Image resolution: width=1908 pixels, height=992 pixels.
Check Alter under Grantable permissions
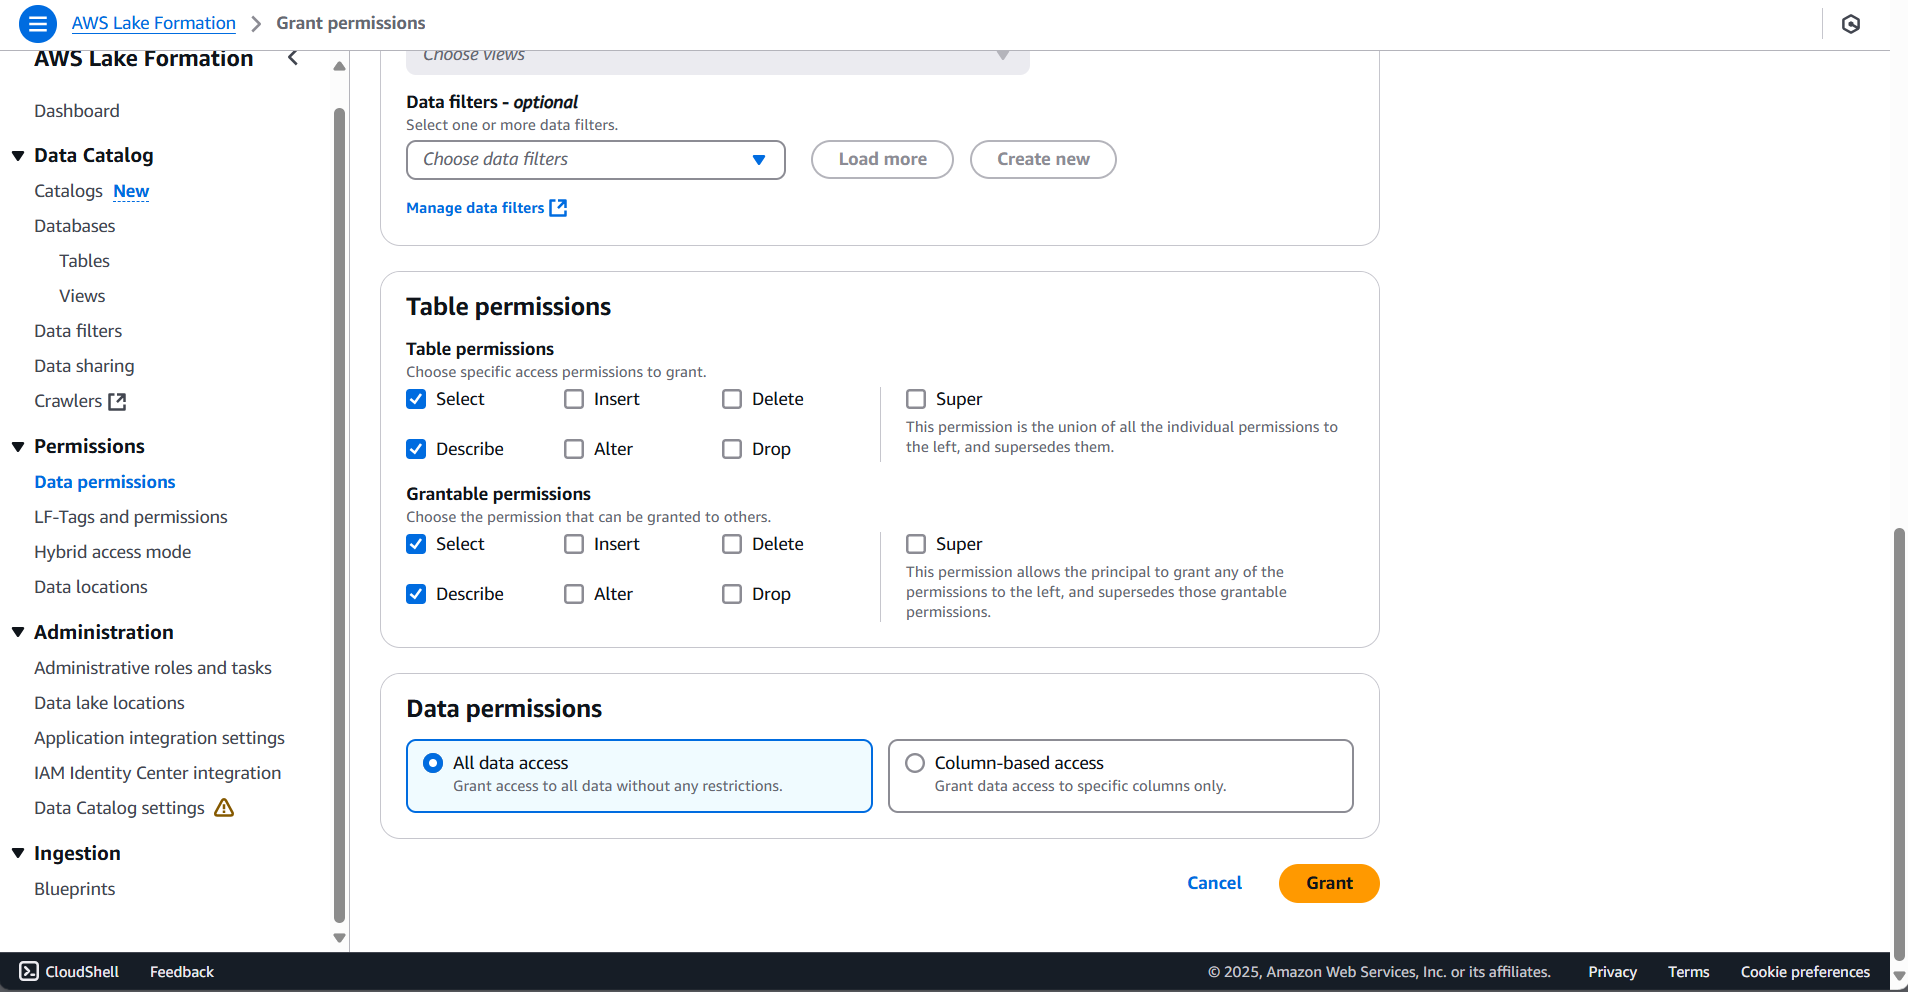574,594
